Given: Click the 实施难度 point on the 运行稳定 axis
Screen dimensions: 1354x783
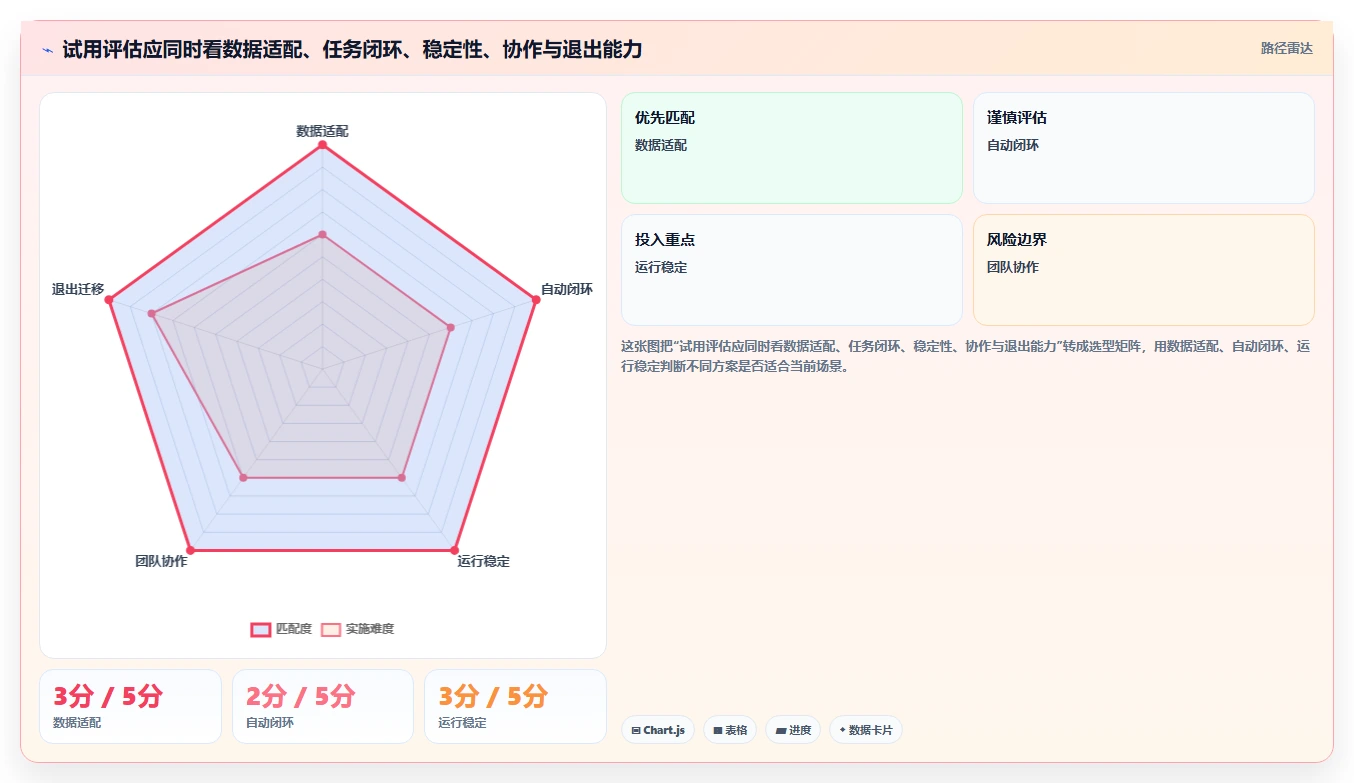Looking at the screenshot, I should tap(402, 478).
